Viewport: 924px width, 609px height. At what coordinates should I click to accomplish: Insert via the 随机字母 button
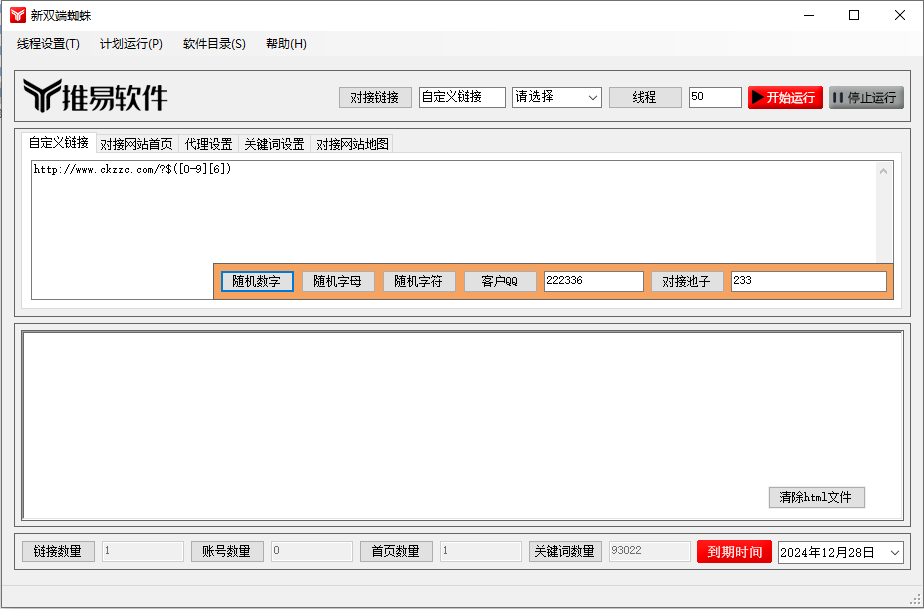pyautogui.click(x=338, y=281)
